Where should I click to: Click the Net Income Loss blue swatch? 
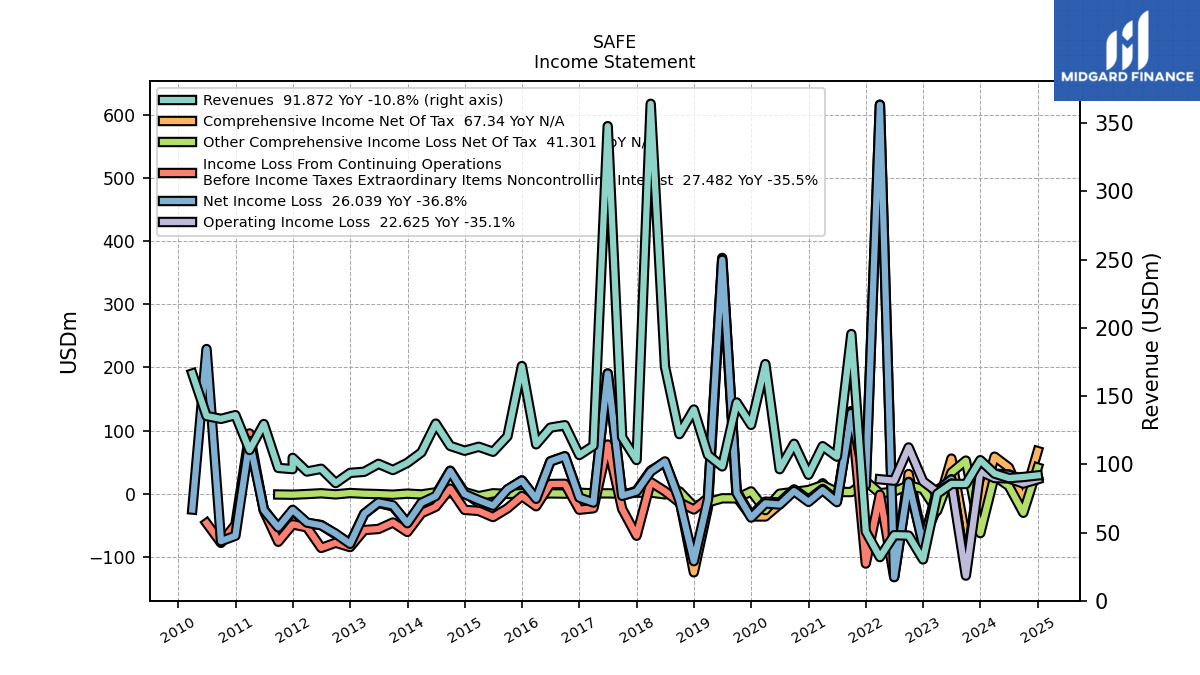(178, 201)
